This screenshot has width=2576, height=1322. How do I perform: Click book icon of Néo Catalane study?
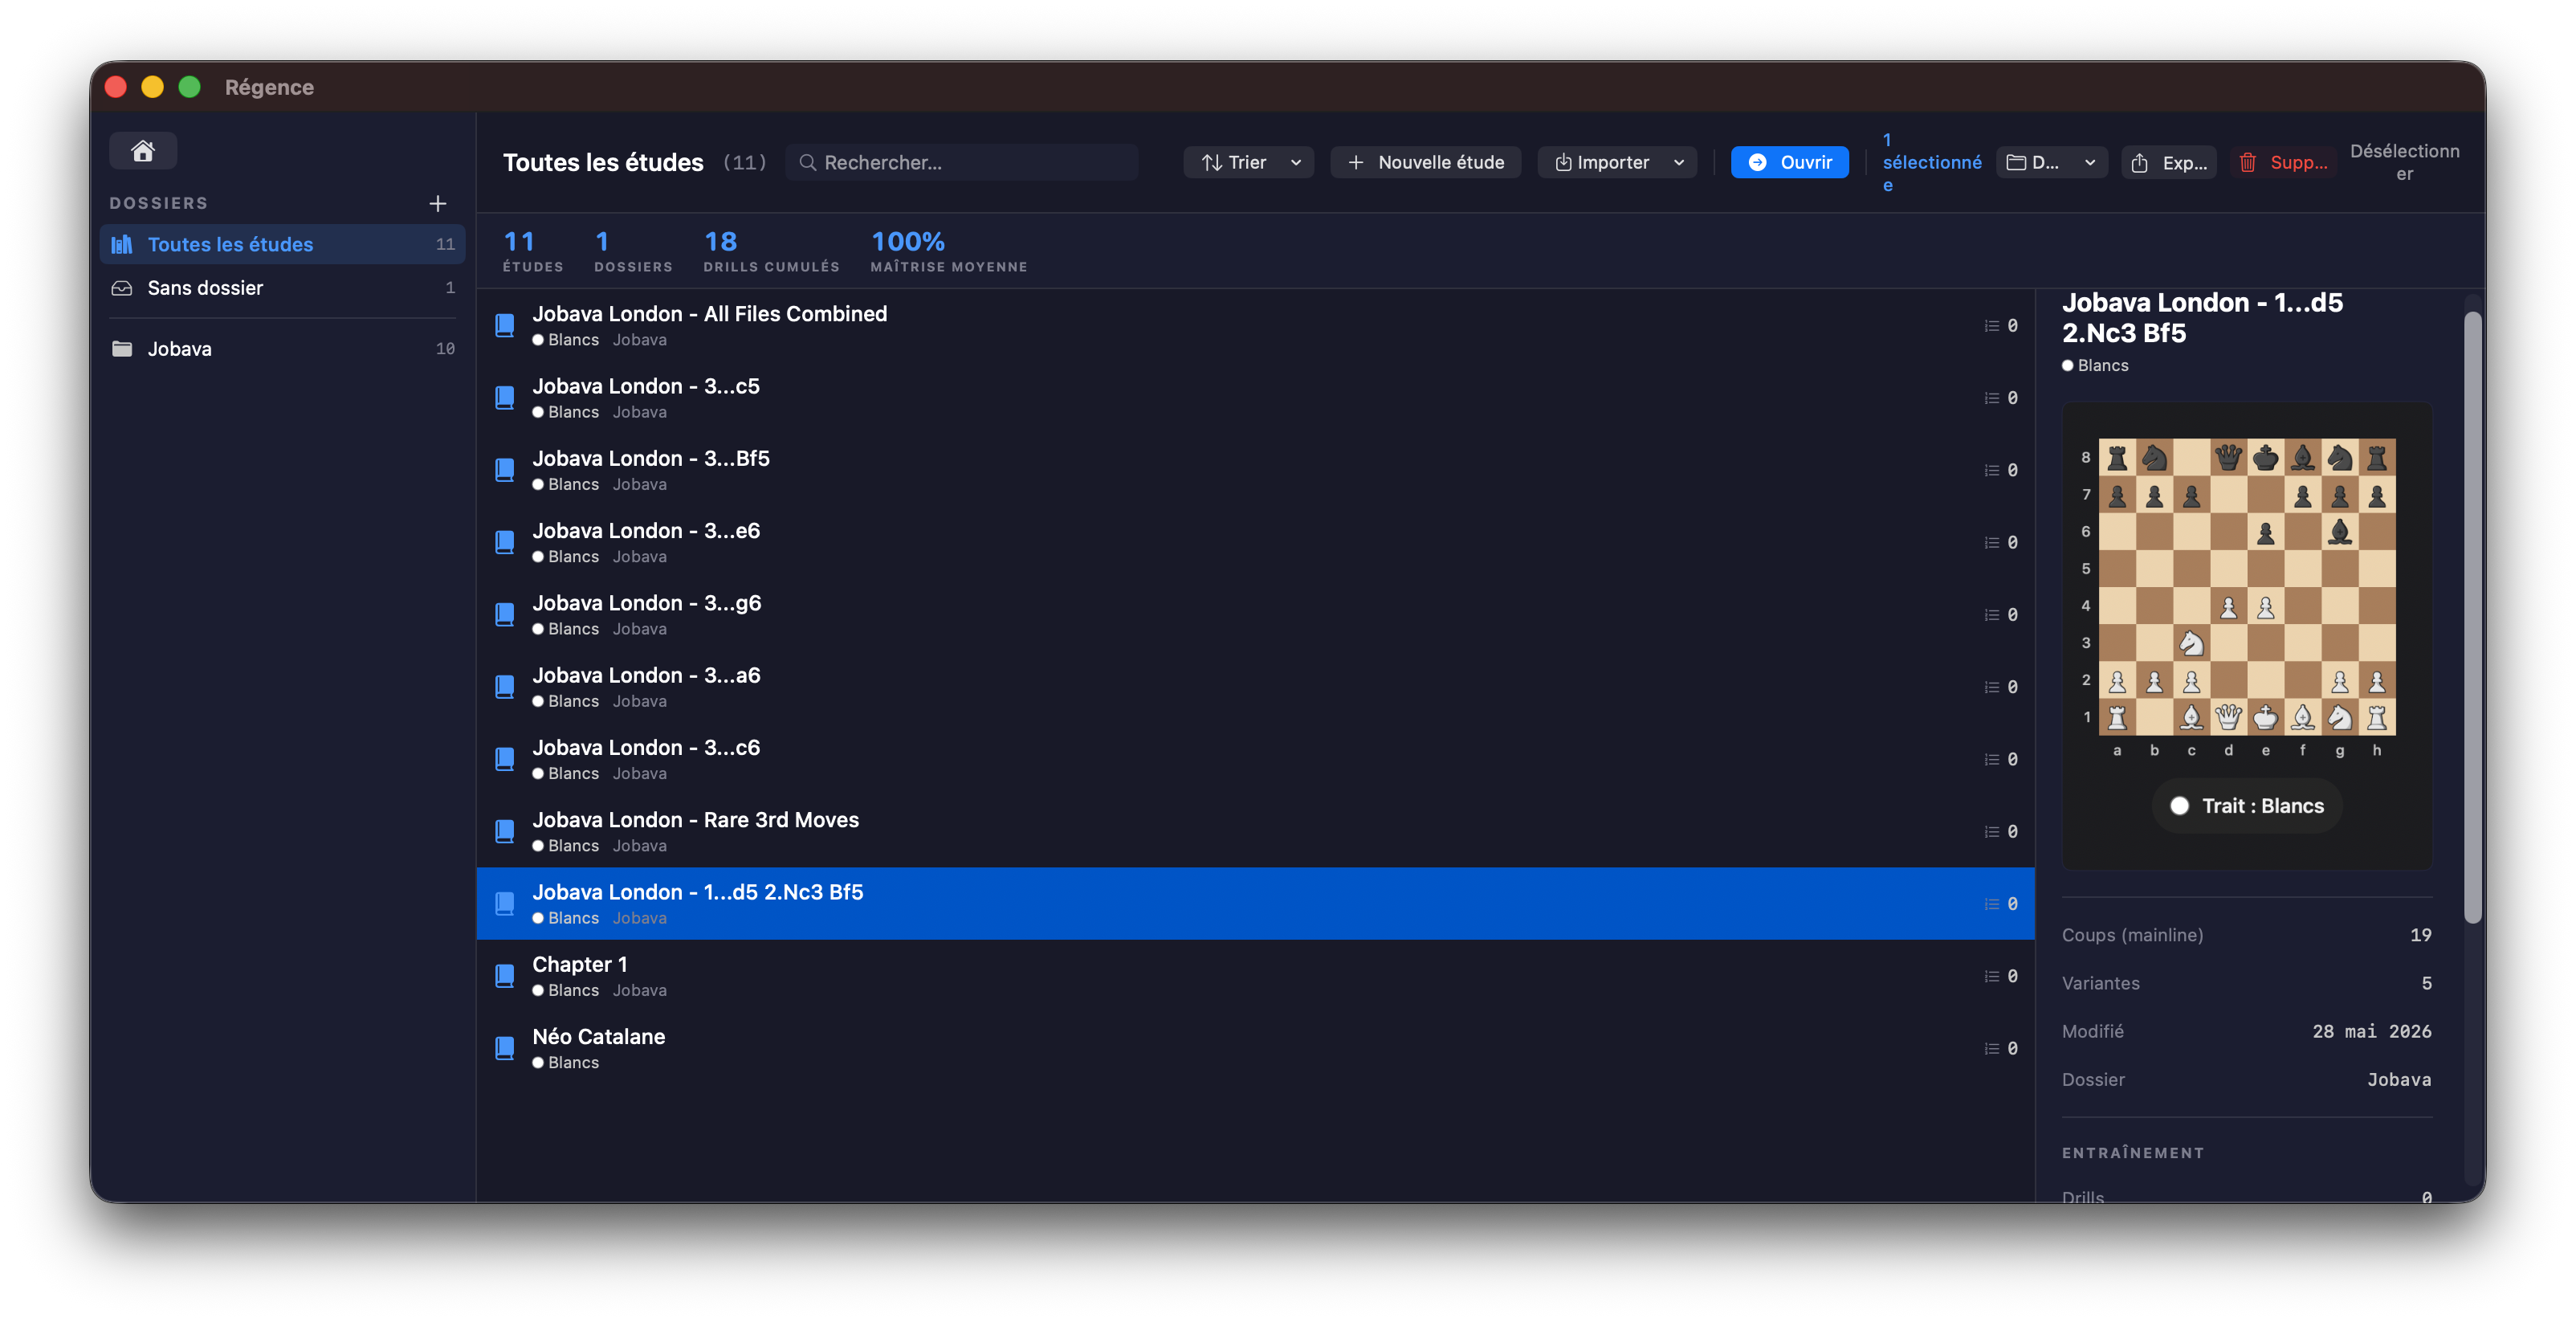(505, 1048)
